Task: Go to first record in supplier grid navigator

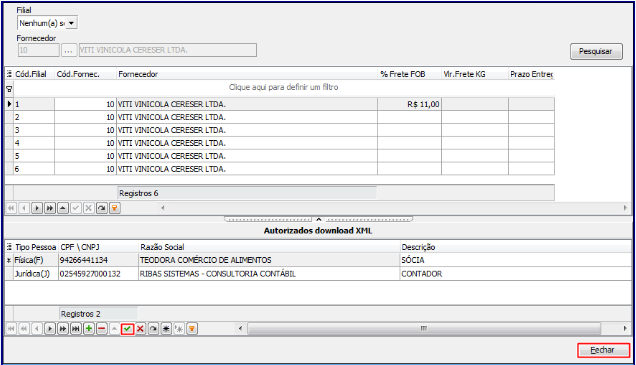Action: click(x=11, y=208)
